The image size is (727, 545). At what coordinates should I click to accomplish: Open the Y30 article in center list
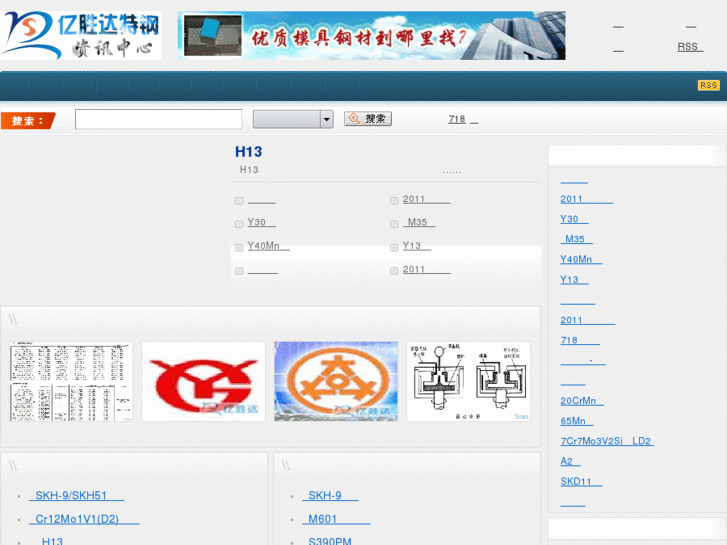coord(261,222)
